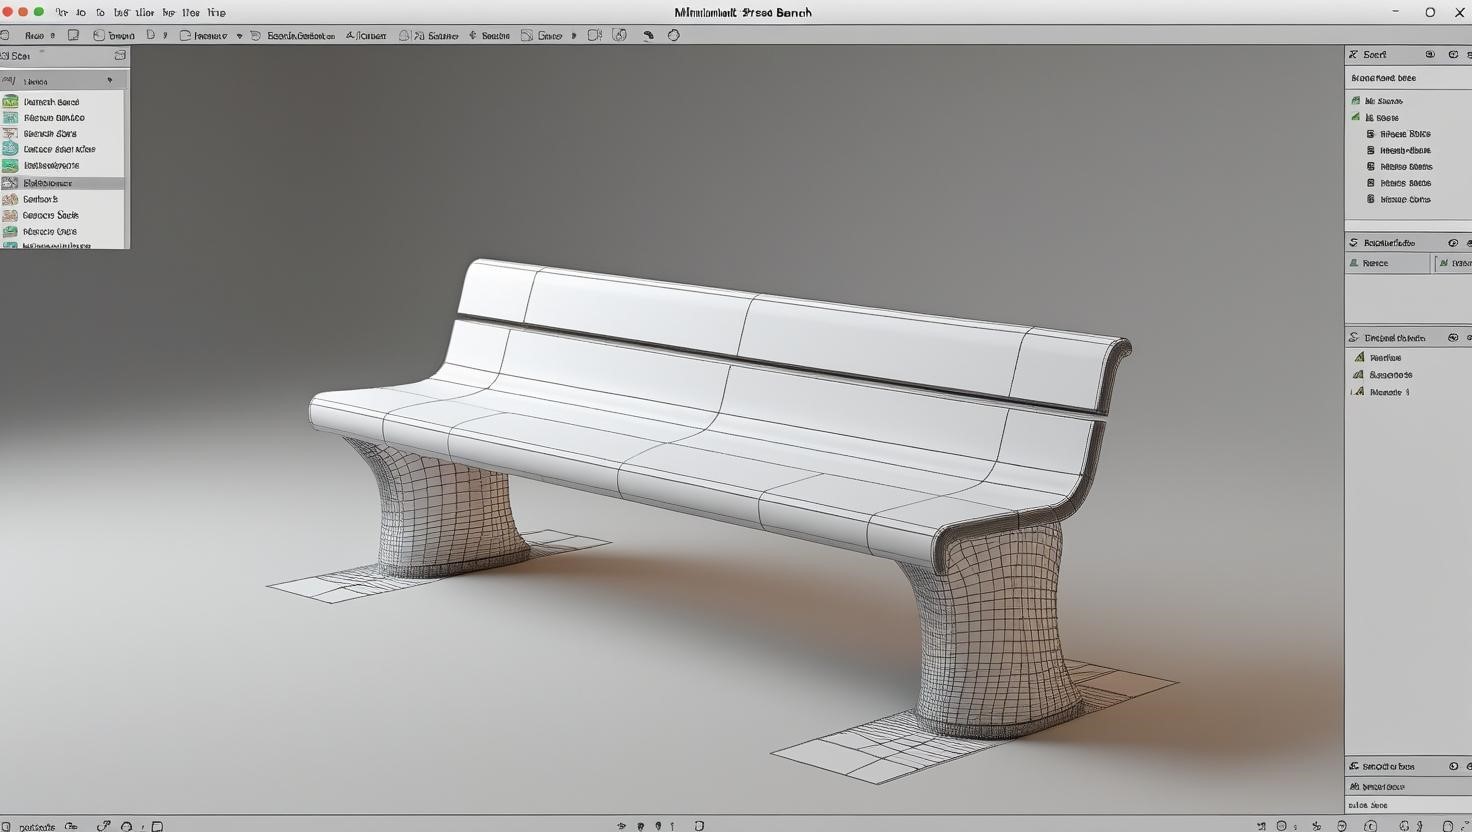This screenshot has width=1472, height=832.
Task: Click the circle icon ending the top toolbar
Action: [x=674, y=35]
